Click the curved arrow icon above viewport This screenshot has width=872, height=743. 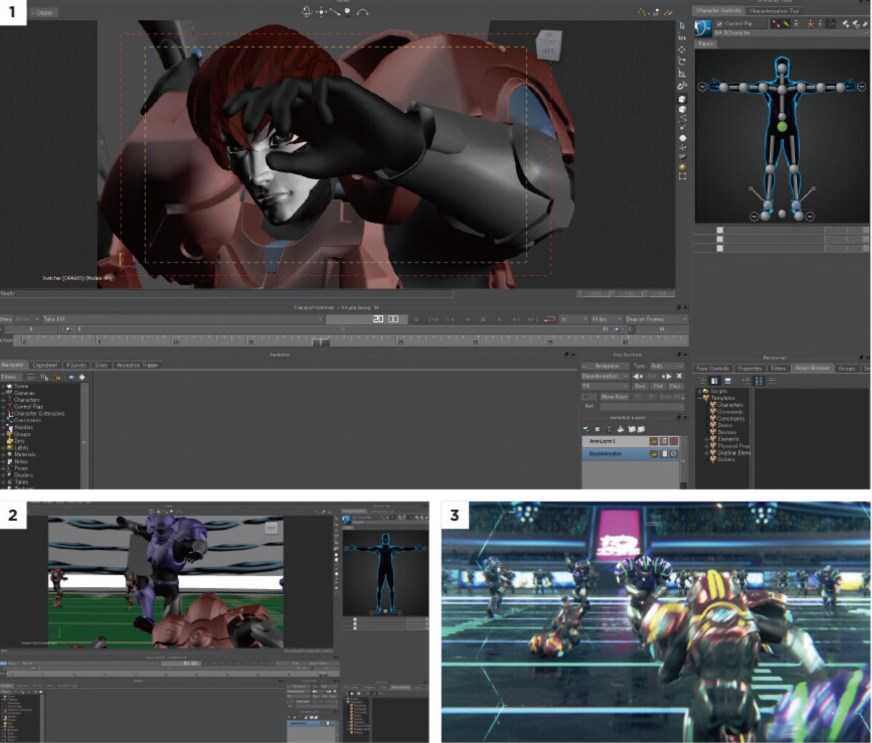363,12
